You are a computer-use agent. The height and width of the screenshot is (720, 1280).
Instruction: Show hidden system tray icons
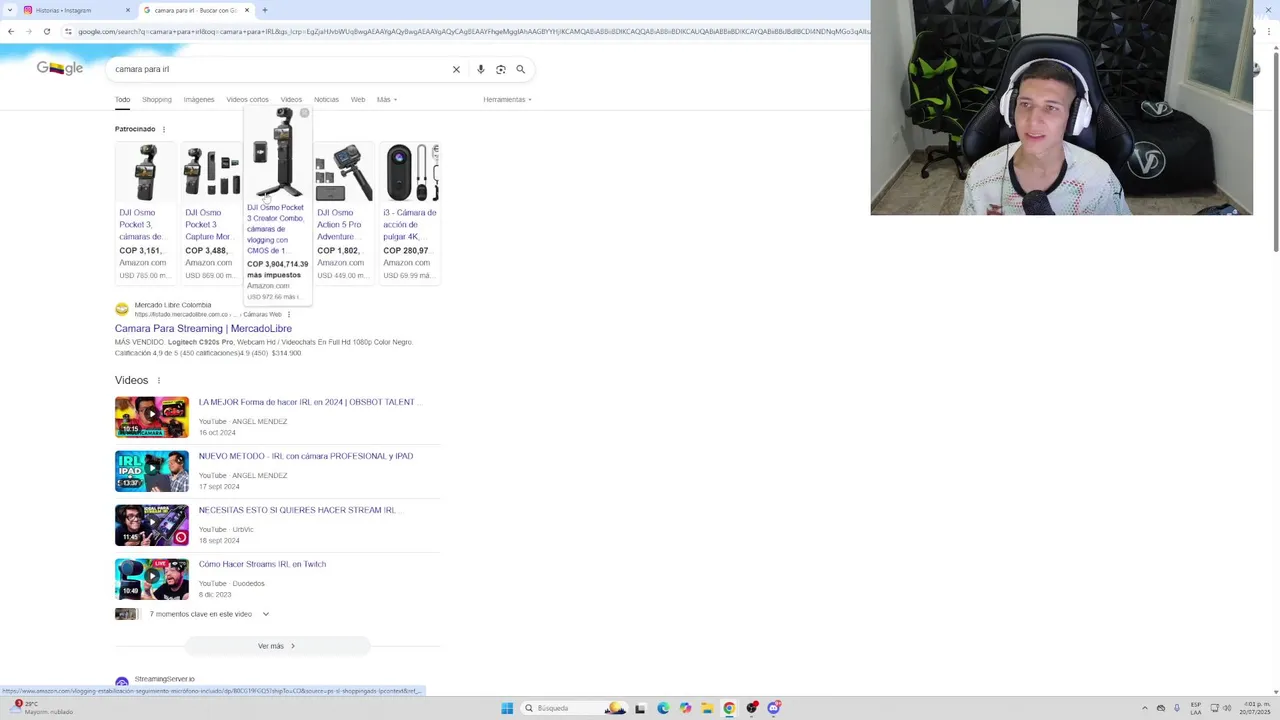(x=1145, y=708)
